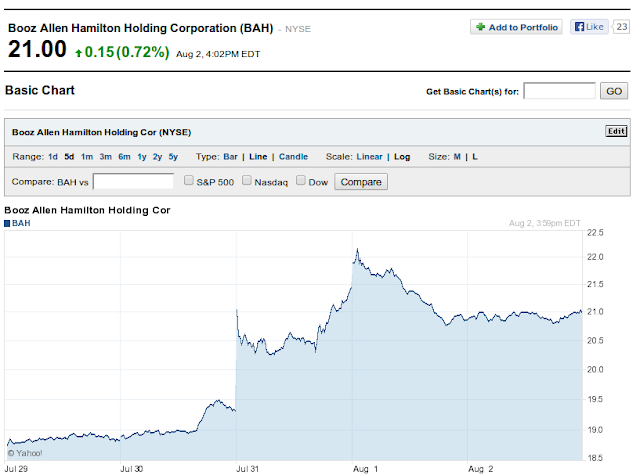This screenshot has width=640, height=475.
Task: Click the blue BAH legend square
Action: coord(7,223)
